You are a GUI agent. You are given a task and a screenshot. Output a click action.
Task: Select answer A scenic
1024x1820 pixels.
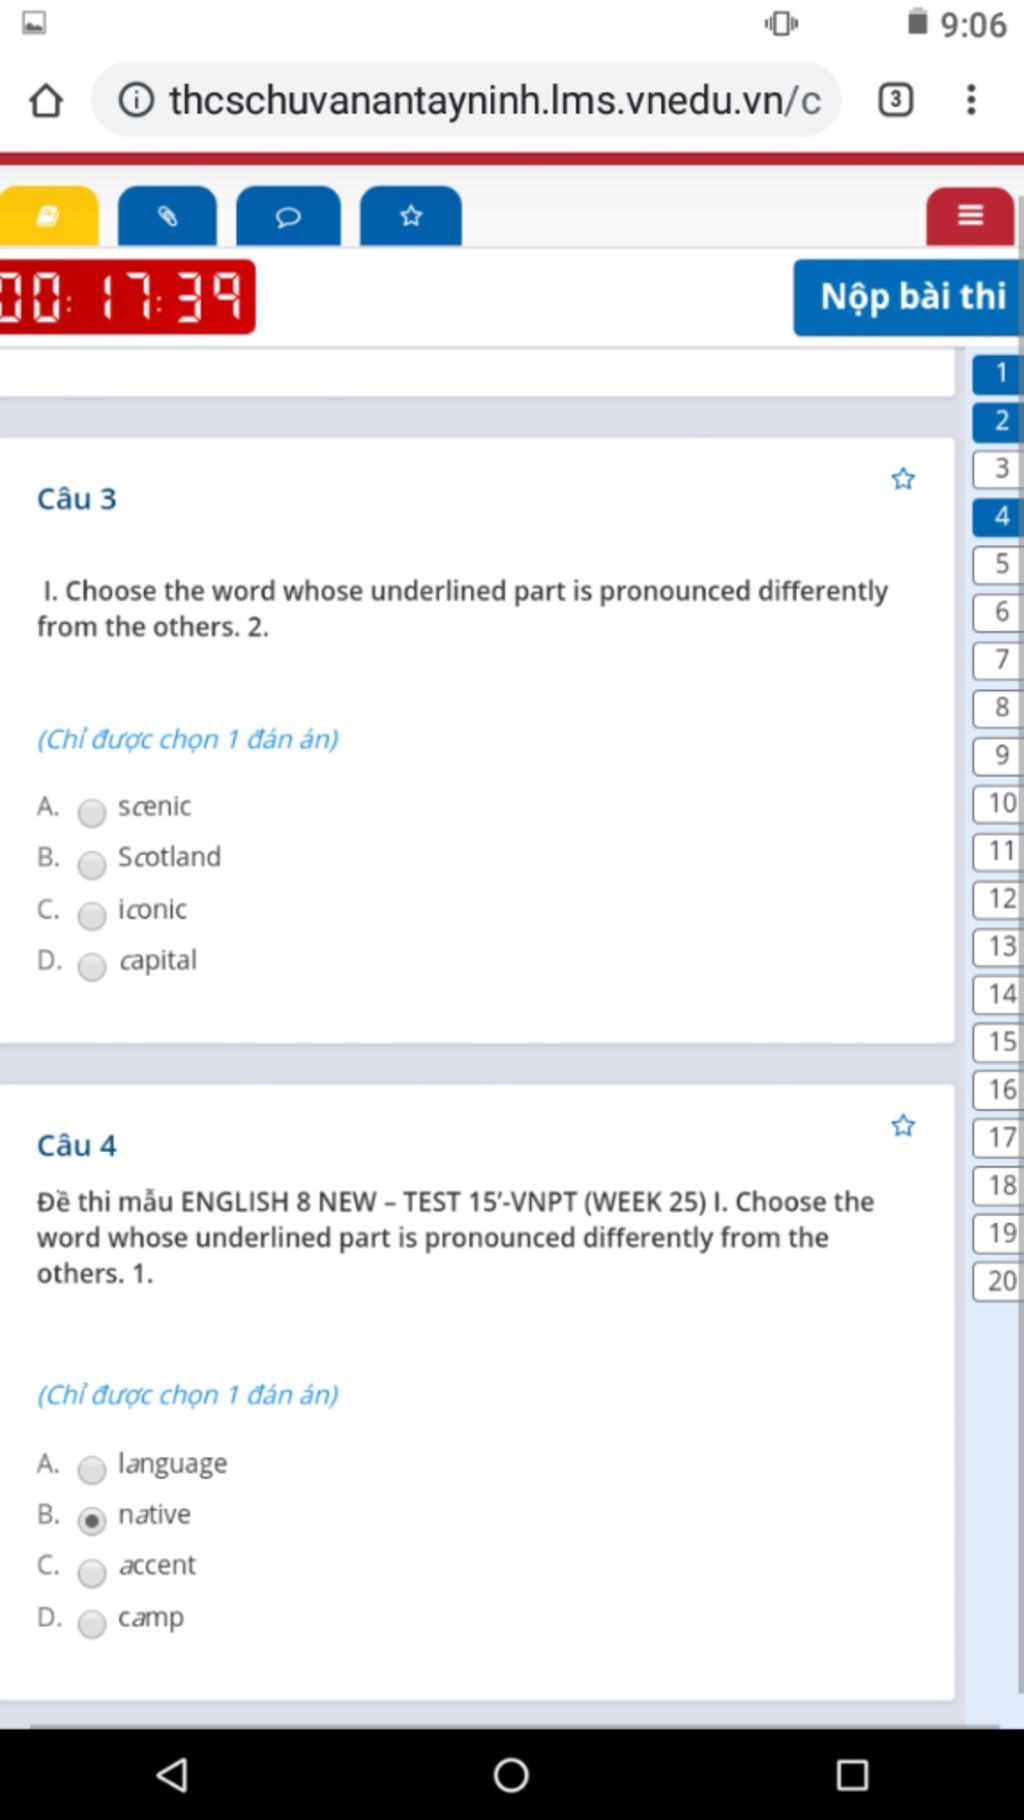click(x=92, y=812)
